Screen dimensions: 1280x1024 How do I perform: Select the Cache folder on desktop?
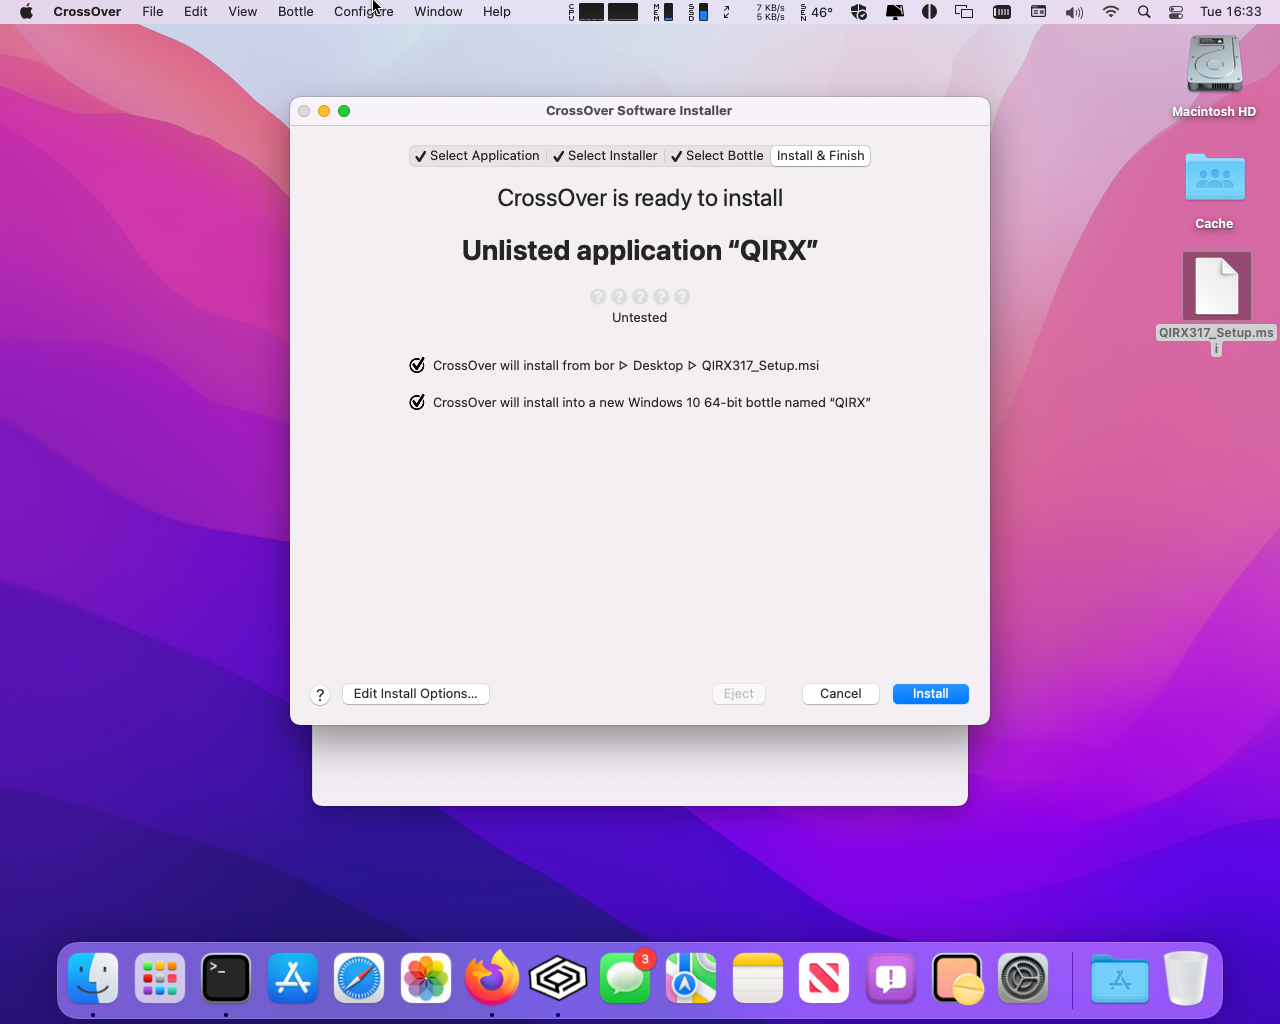(x=1214, y=180)
